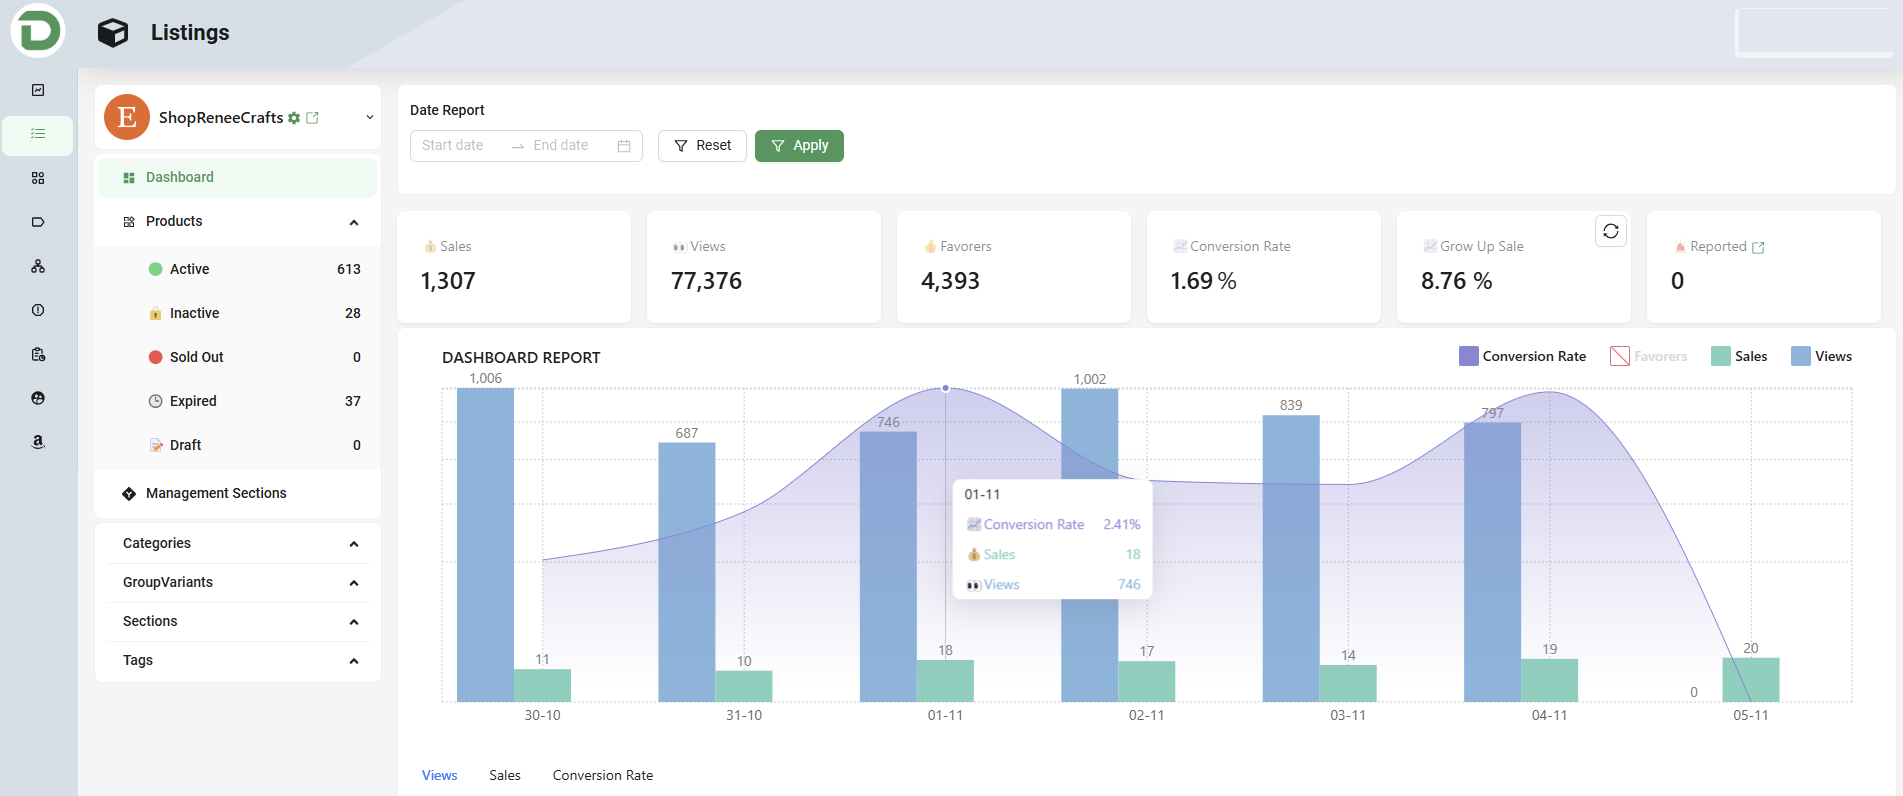Click the Draft note icon
Viewport: 1903px width, 796px height.
tap(156, 445)
